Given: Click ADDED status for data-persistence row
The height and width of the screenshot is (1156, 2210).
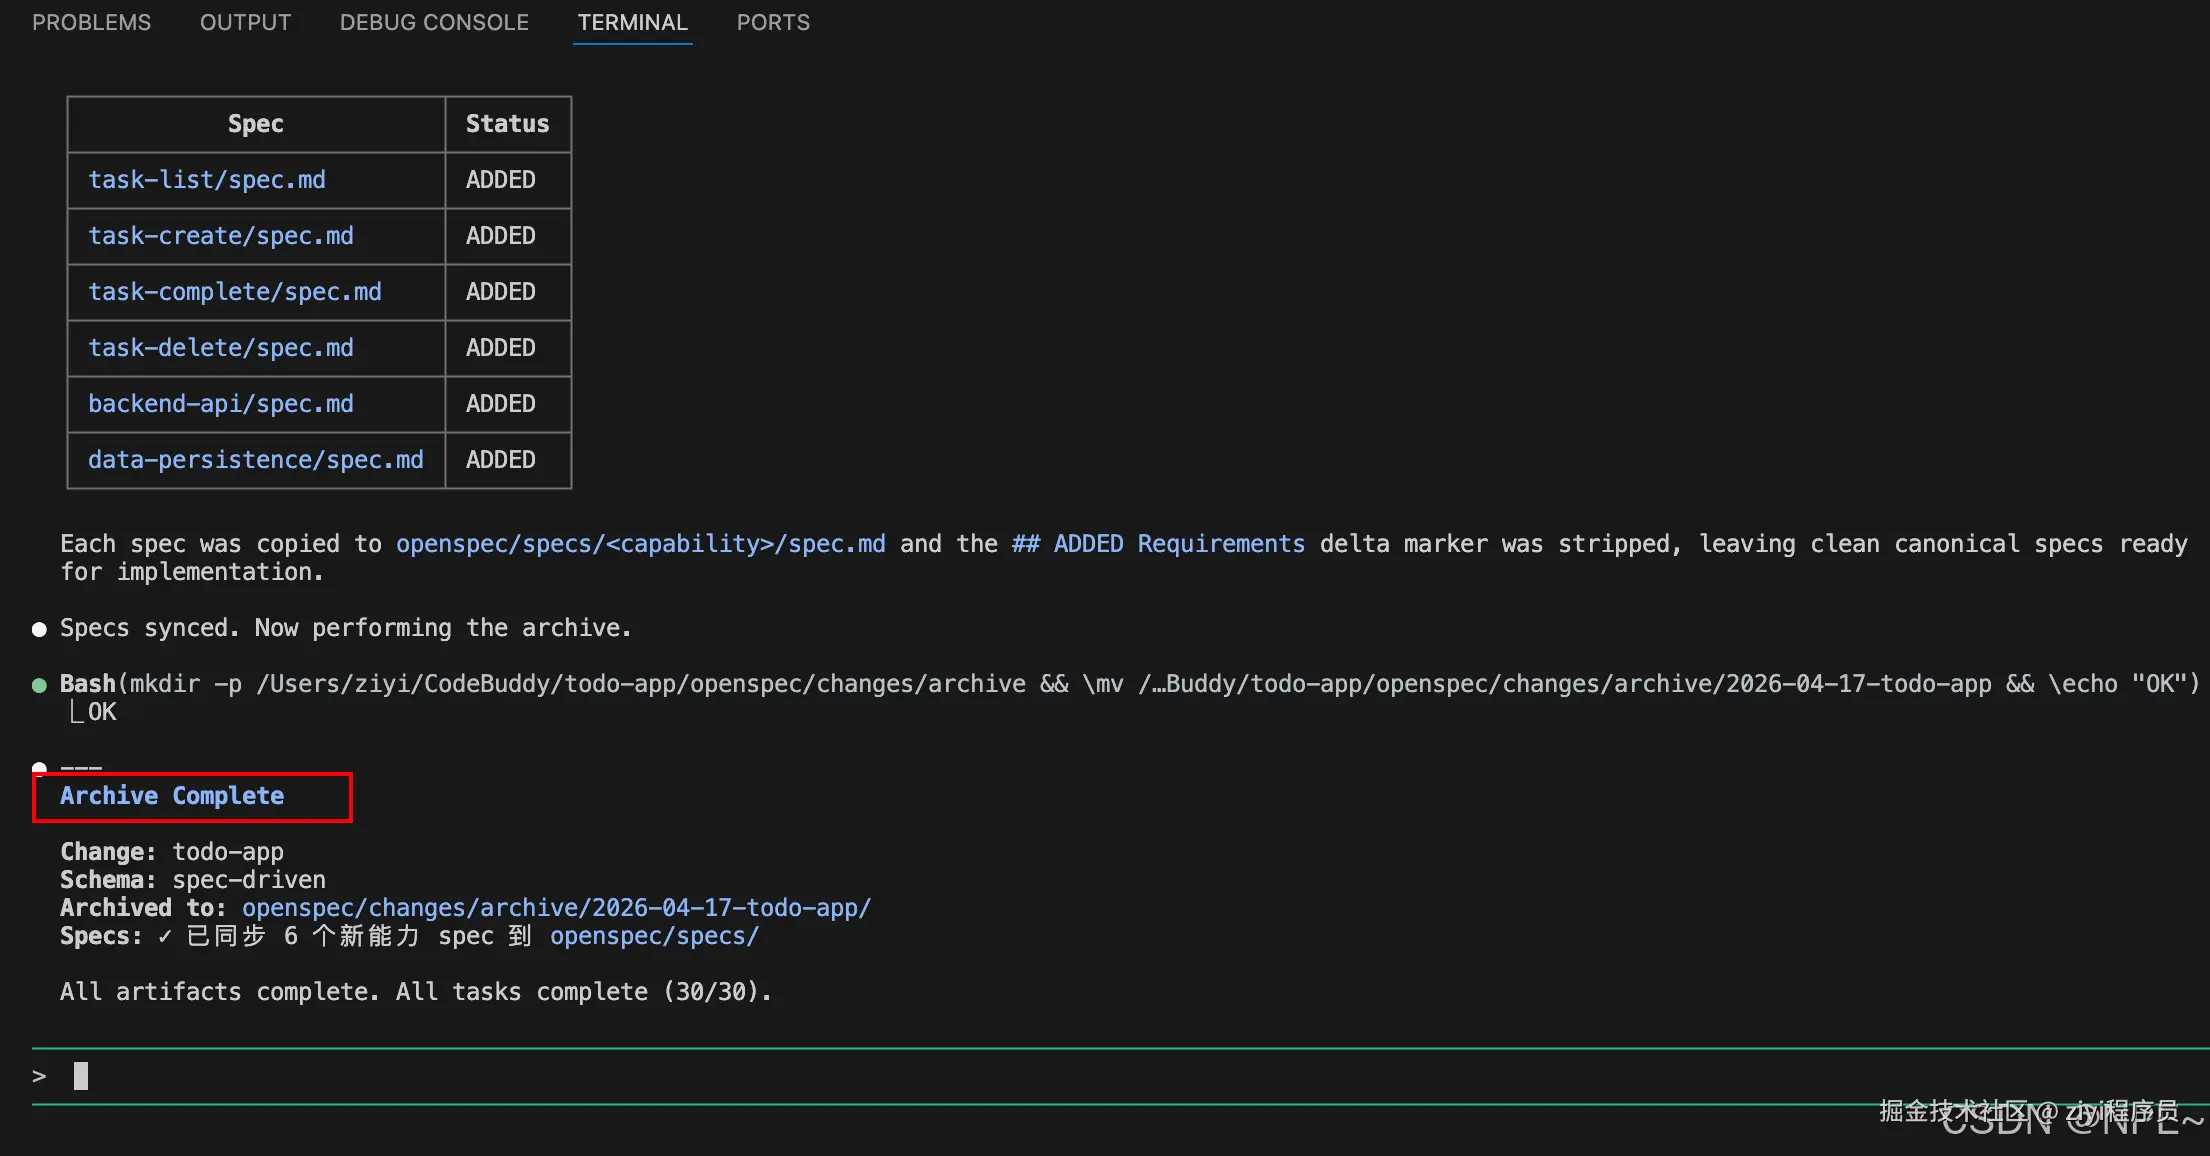Looking at the screenshot, I should click(x=501, y=460).
